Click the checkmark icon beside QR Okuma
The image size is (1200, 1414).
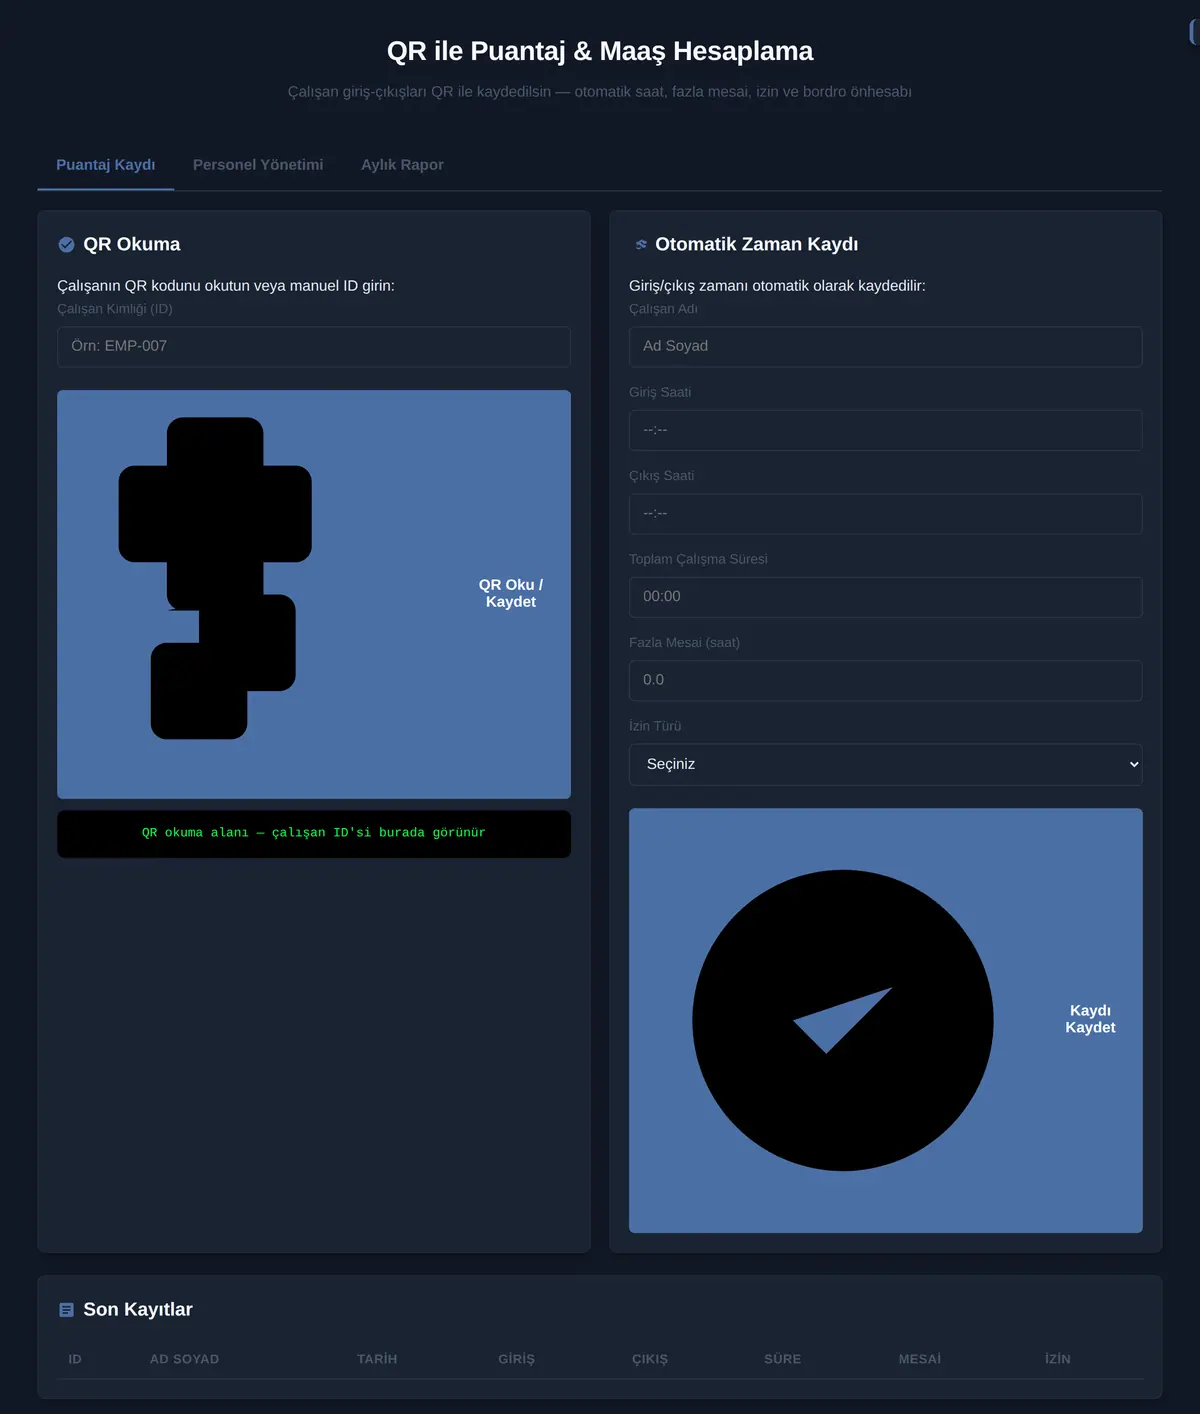point(66,245)
